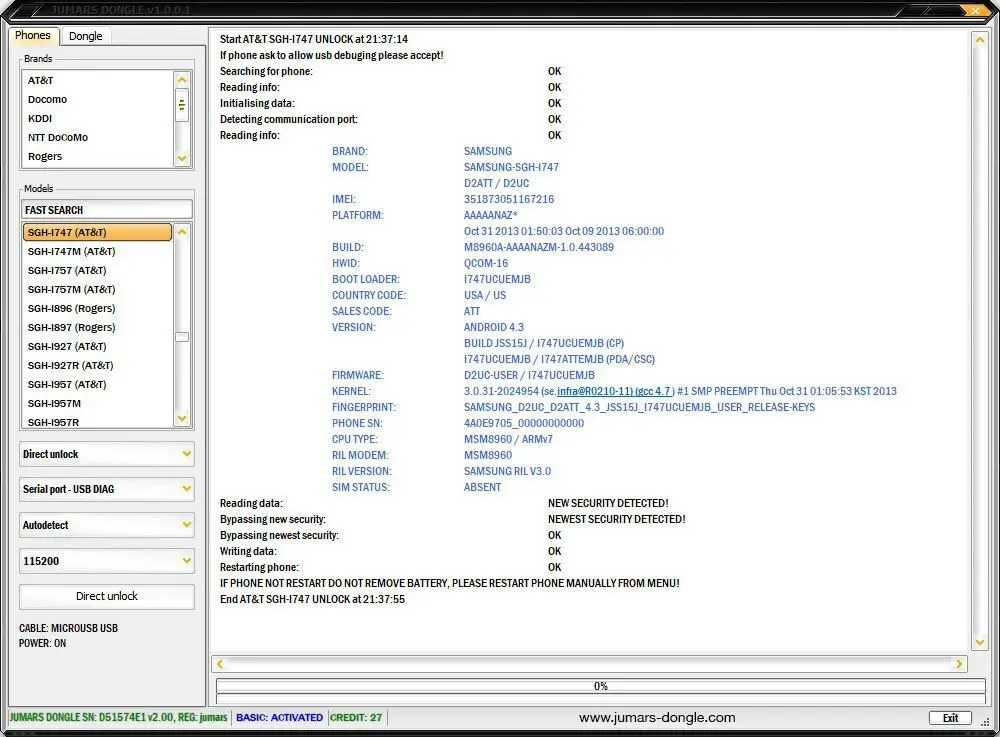Image resolution: width=1000 pixels, height=737 pixels.
Task: Start the Direct unlock button
Action: click(107, 597)
